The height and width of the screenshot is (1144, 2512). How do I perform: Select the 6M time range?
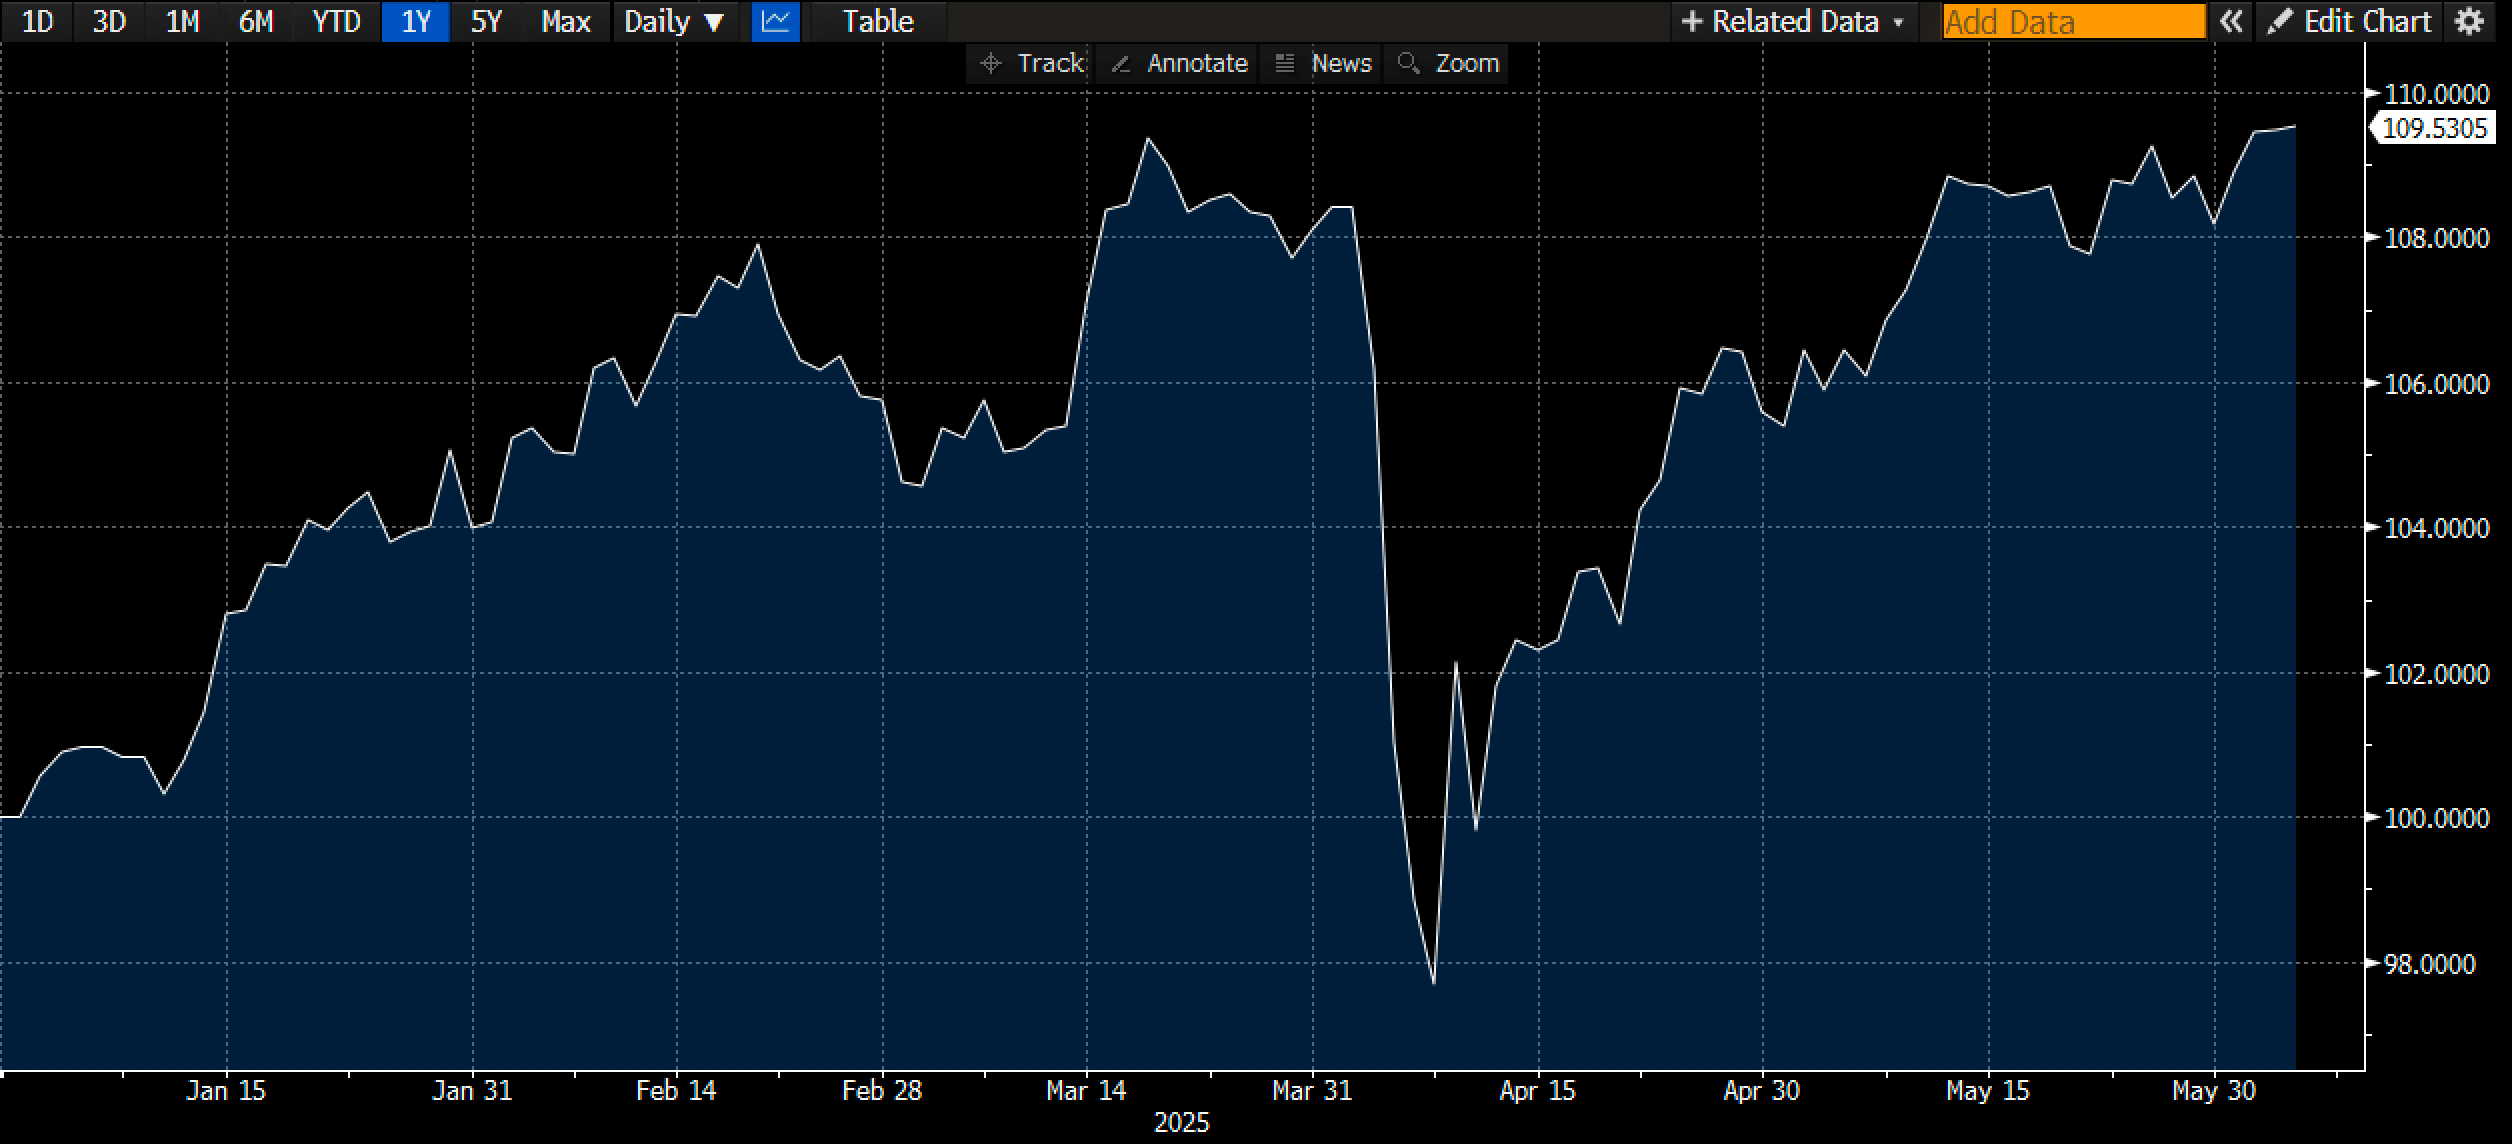click(256, 21)
